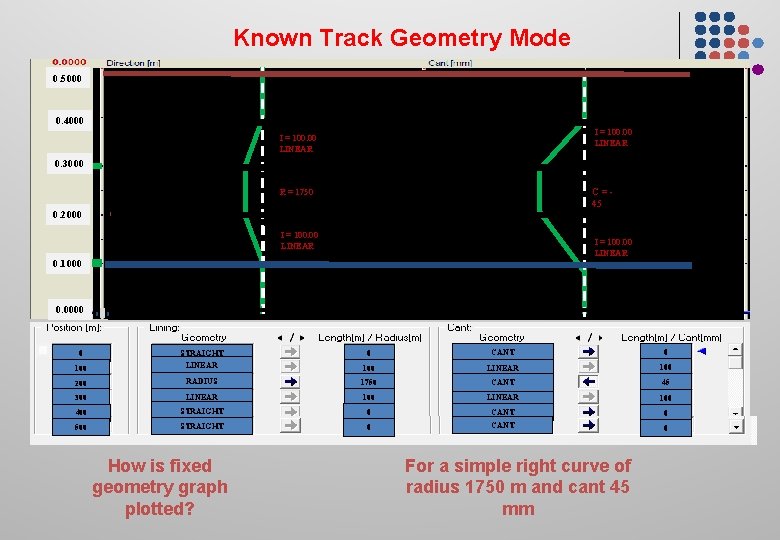Toggle Lining direction arrow on the first STRAIGHT row

(x=291, y=352)
